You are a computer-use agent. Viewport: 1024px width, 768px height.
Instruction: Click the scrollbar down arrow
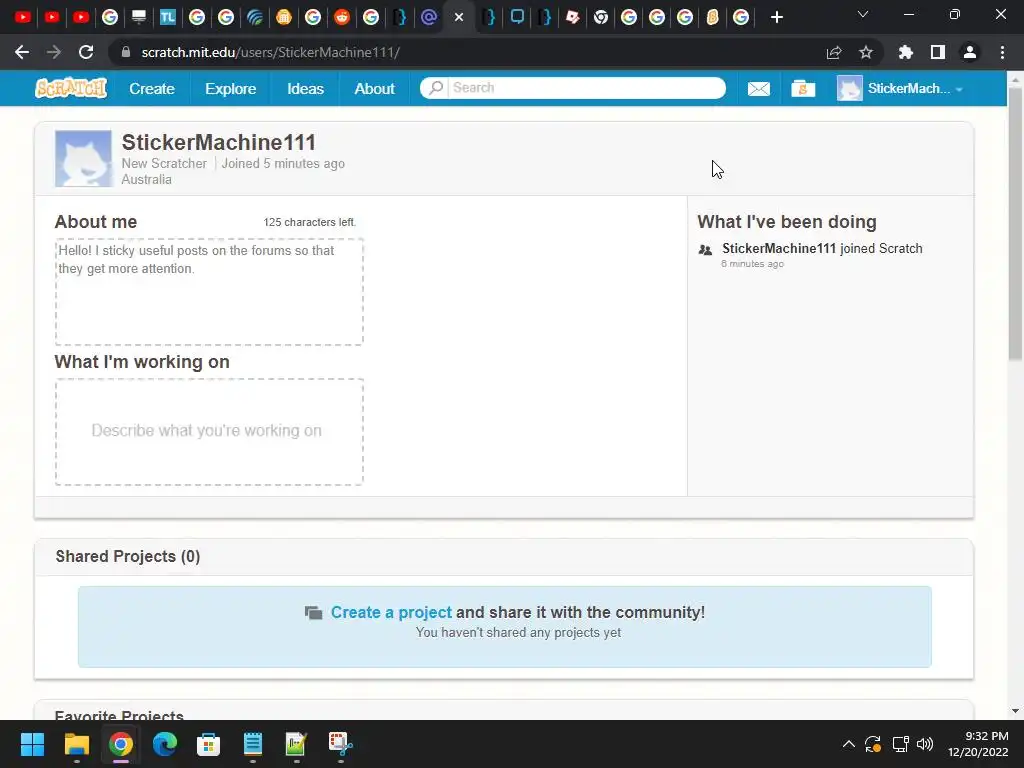(1015, 711)
